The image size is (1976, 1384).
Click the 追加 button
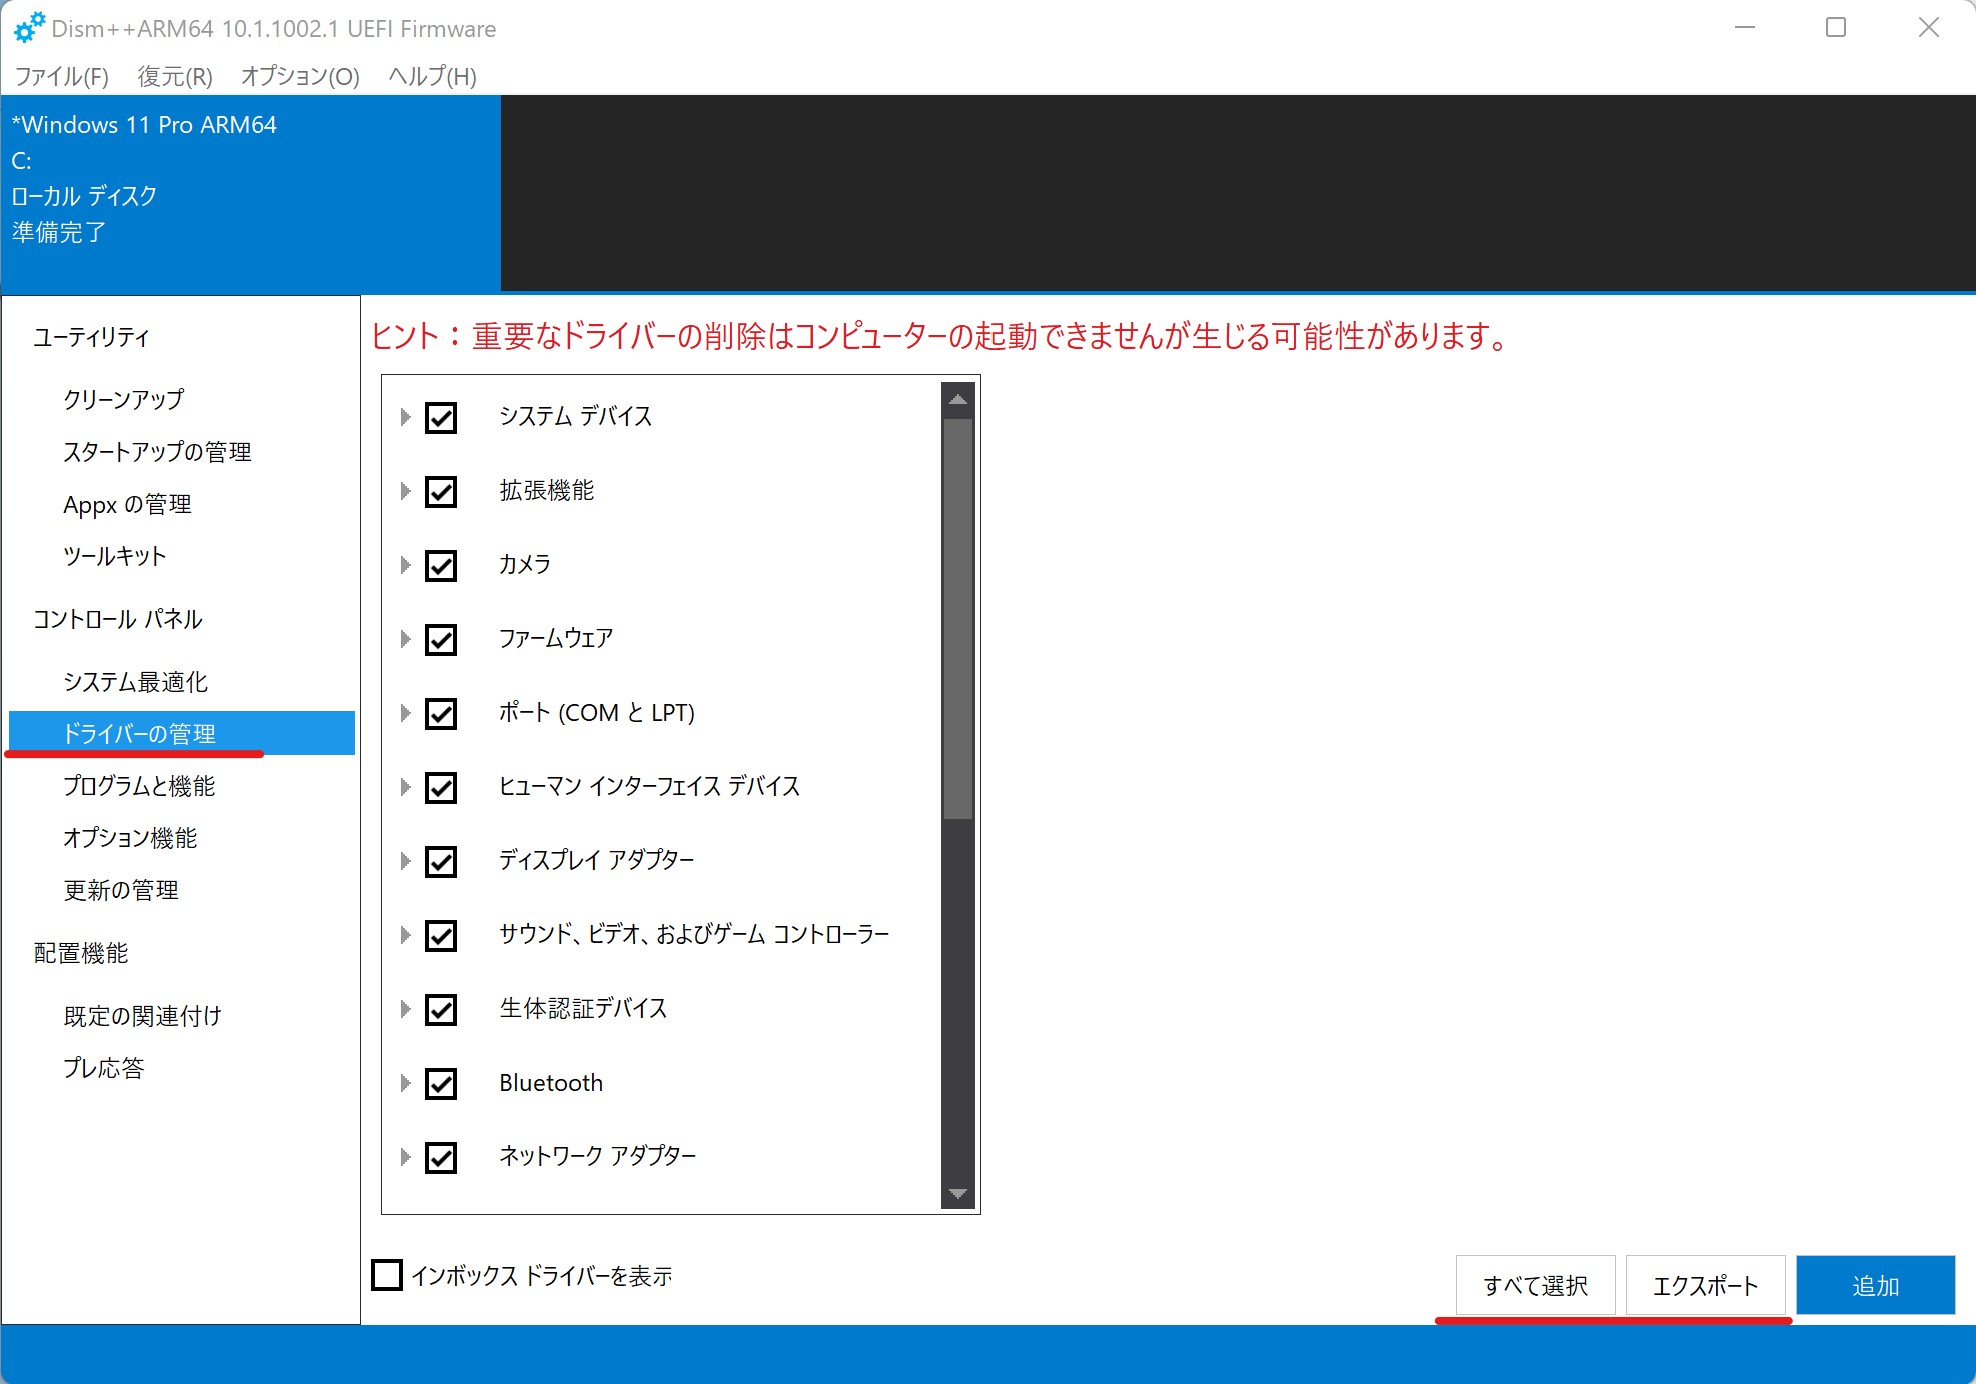click(x=1875, y=1285)
